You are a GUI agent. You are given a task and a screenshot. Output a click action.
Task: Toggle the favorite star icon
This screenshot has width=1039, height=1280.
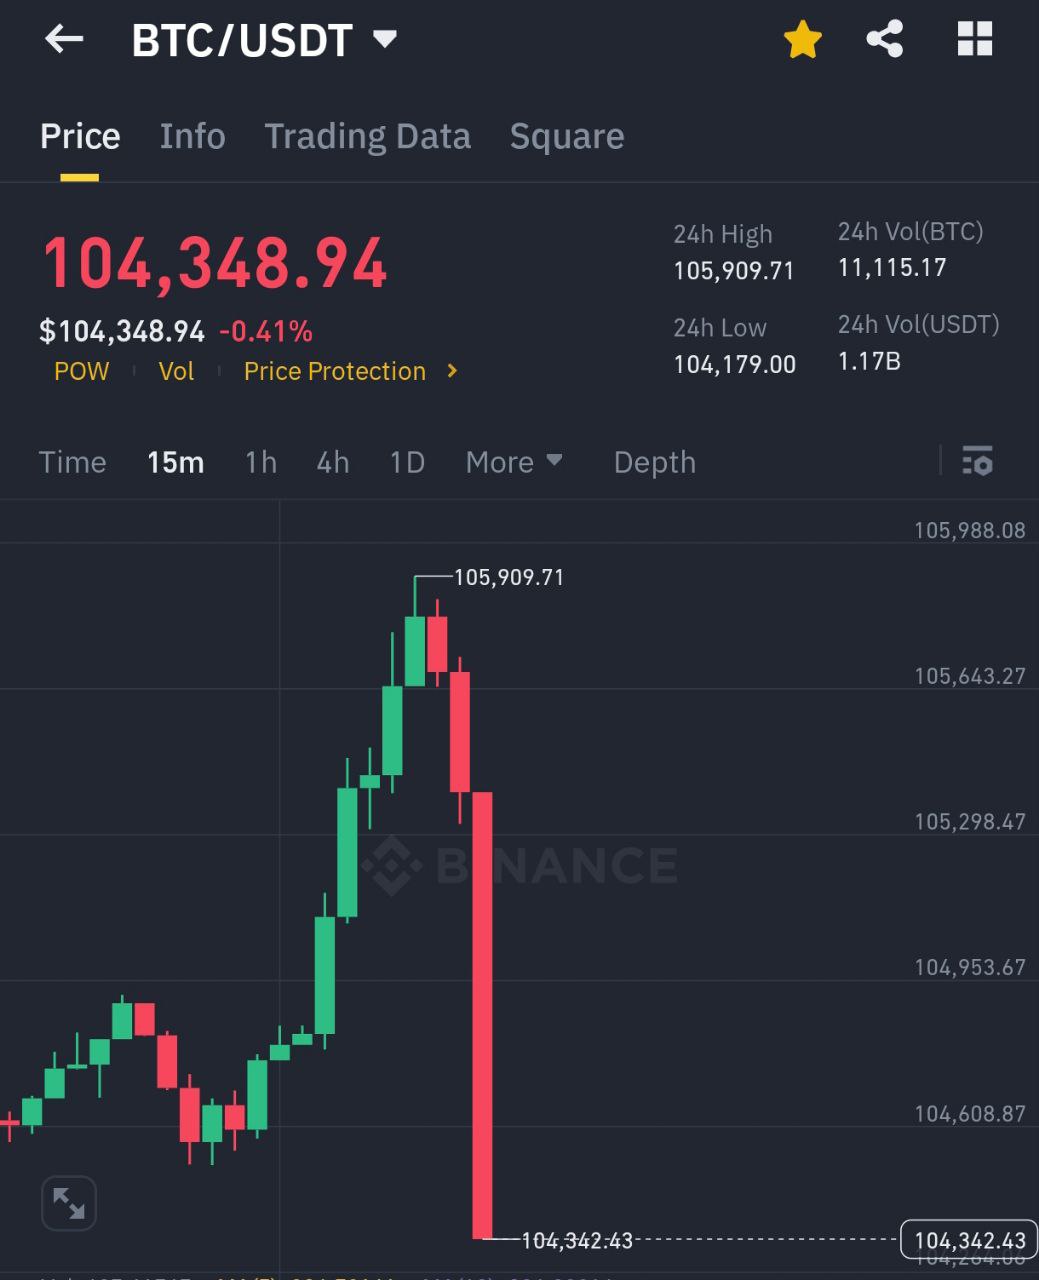tap(802, 40)
